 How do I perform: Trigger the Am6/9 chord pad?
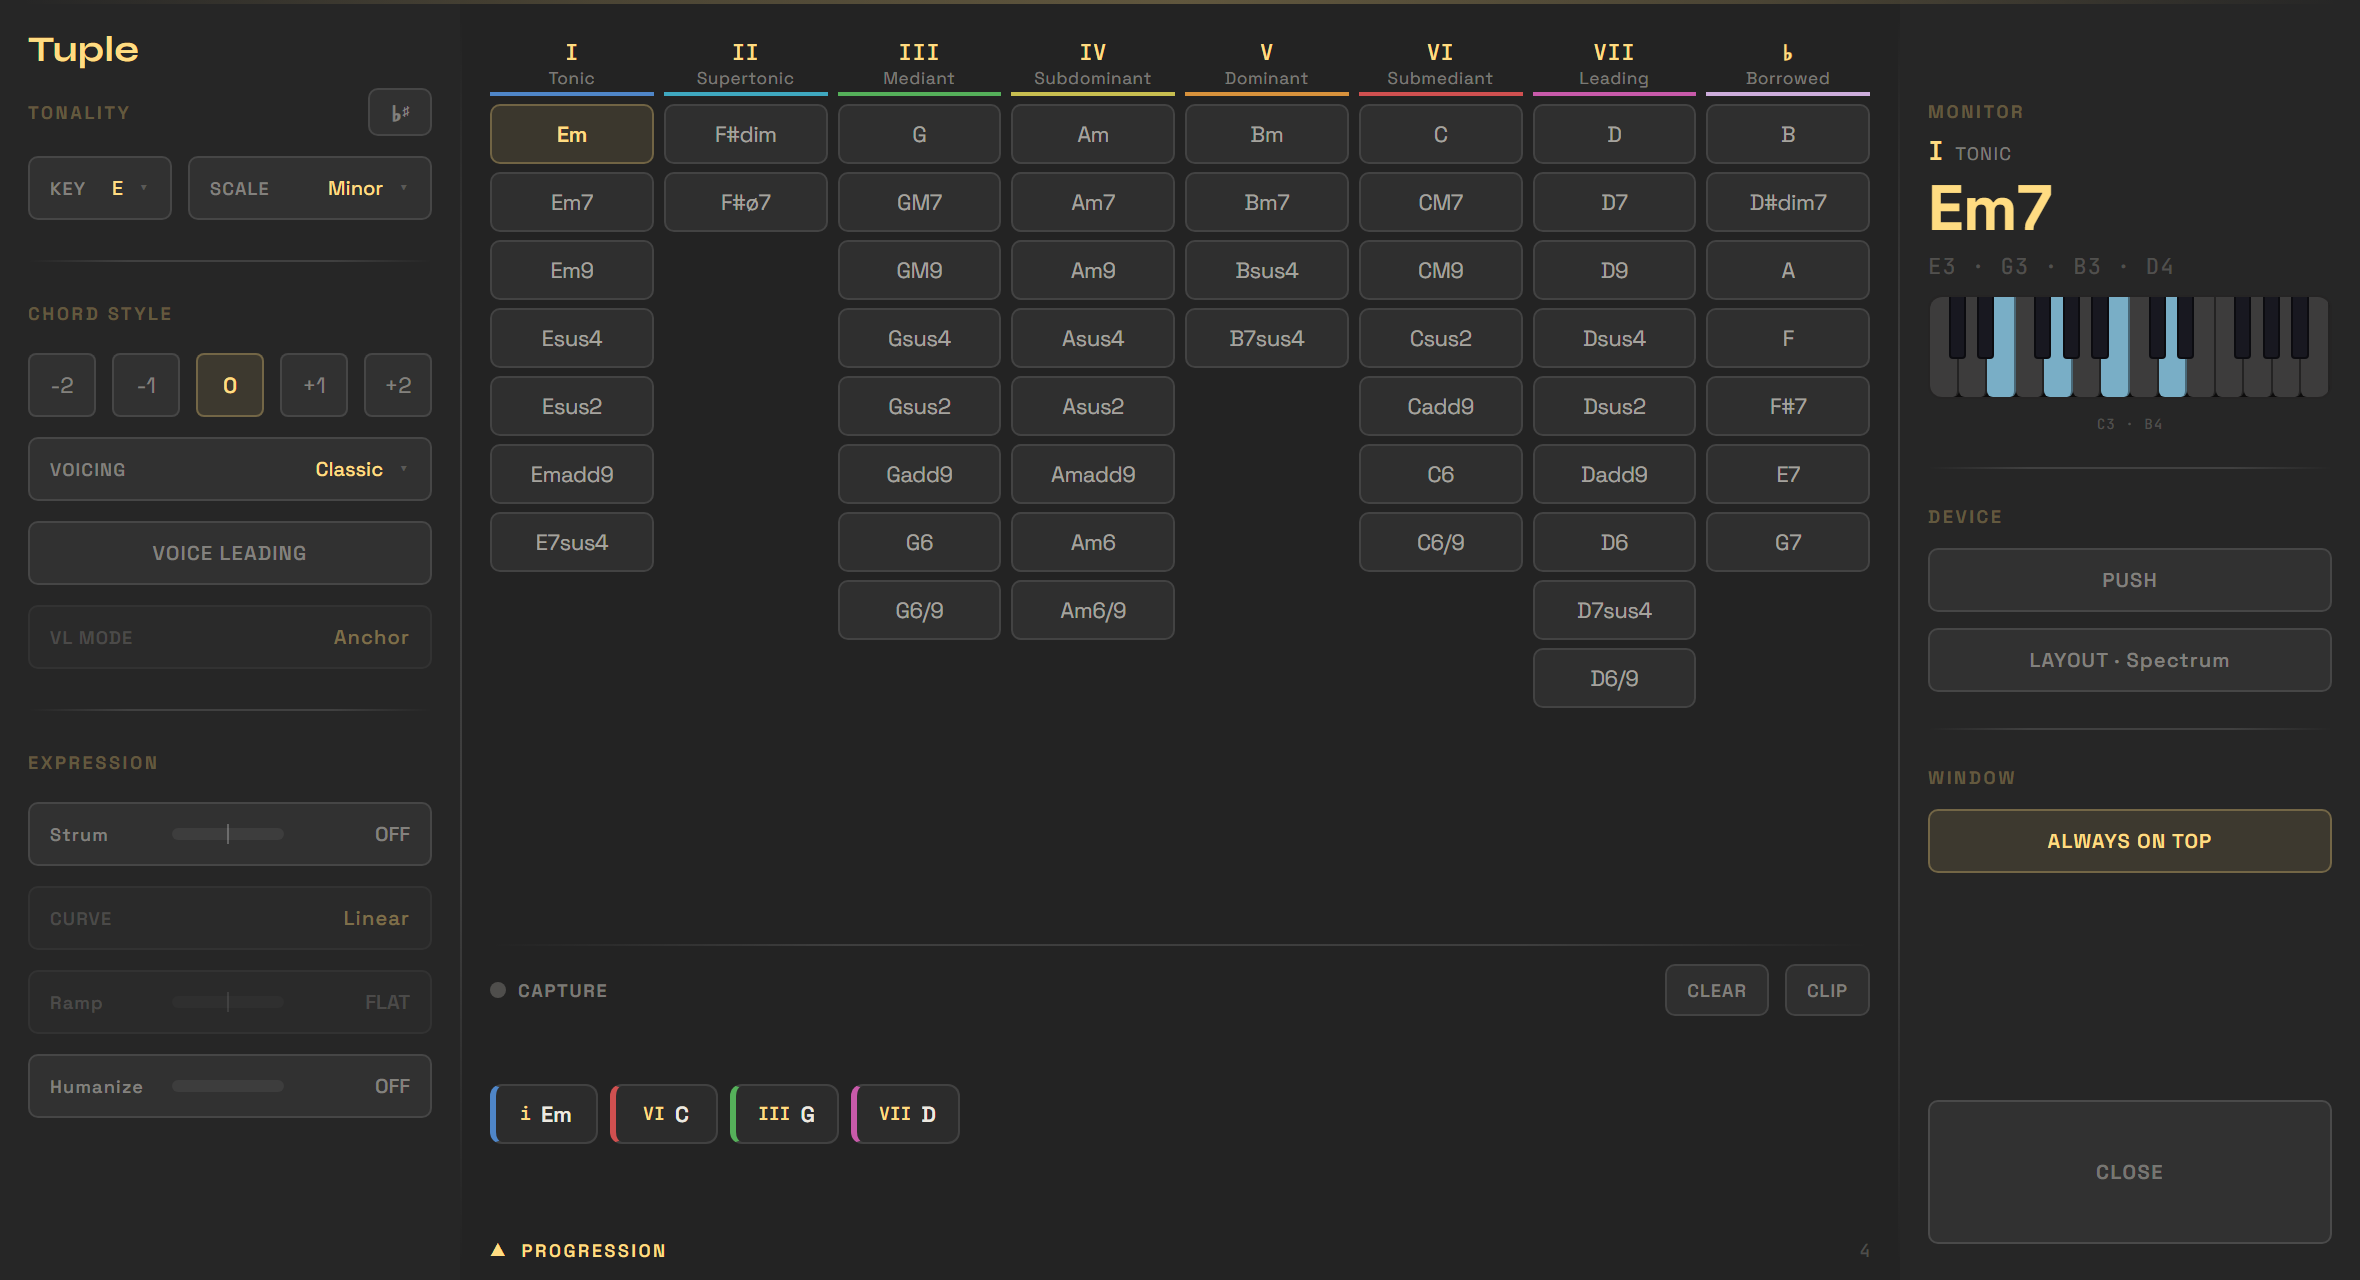click(1093, 610)
